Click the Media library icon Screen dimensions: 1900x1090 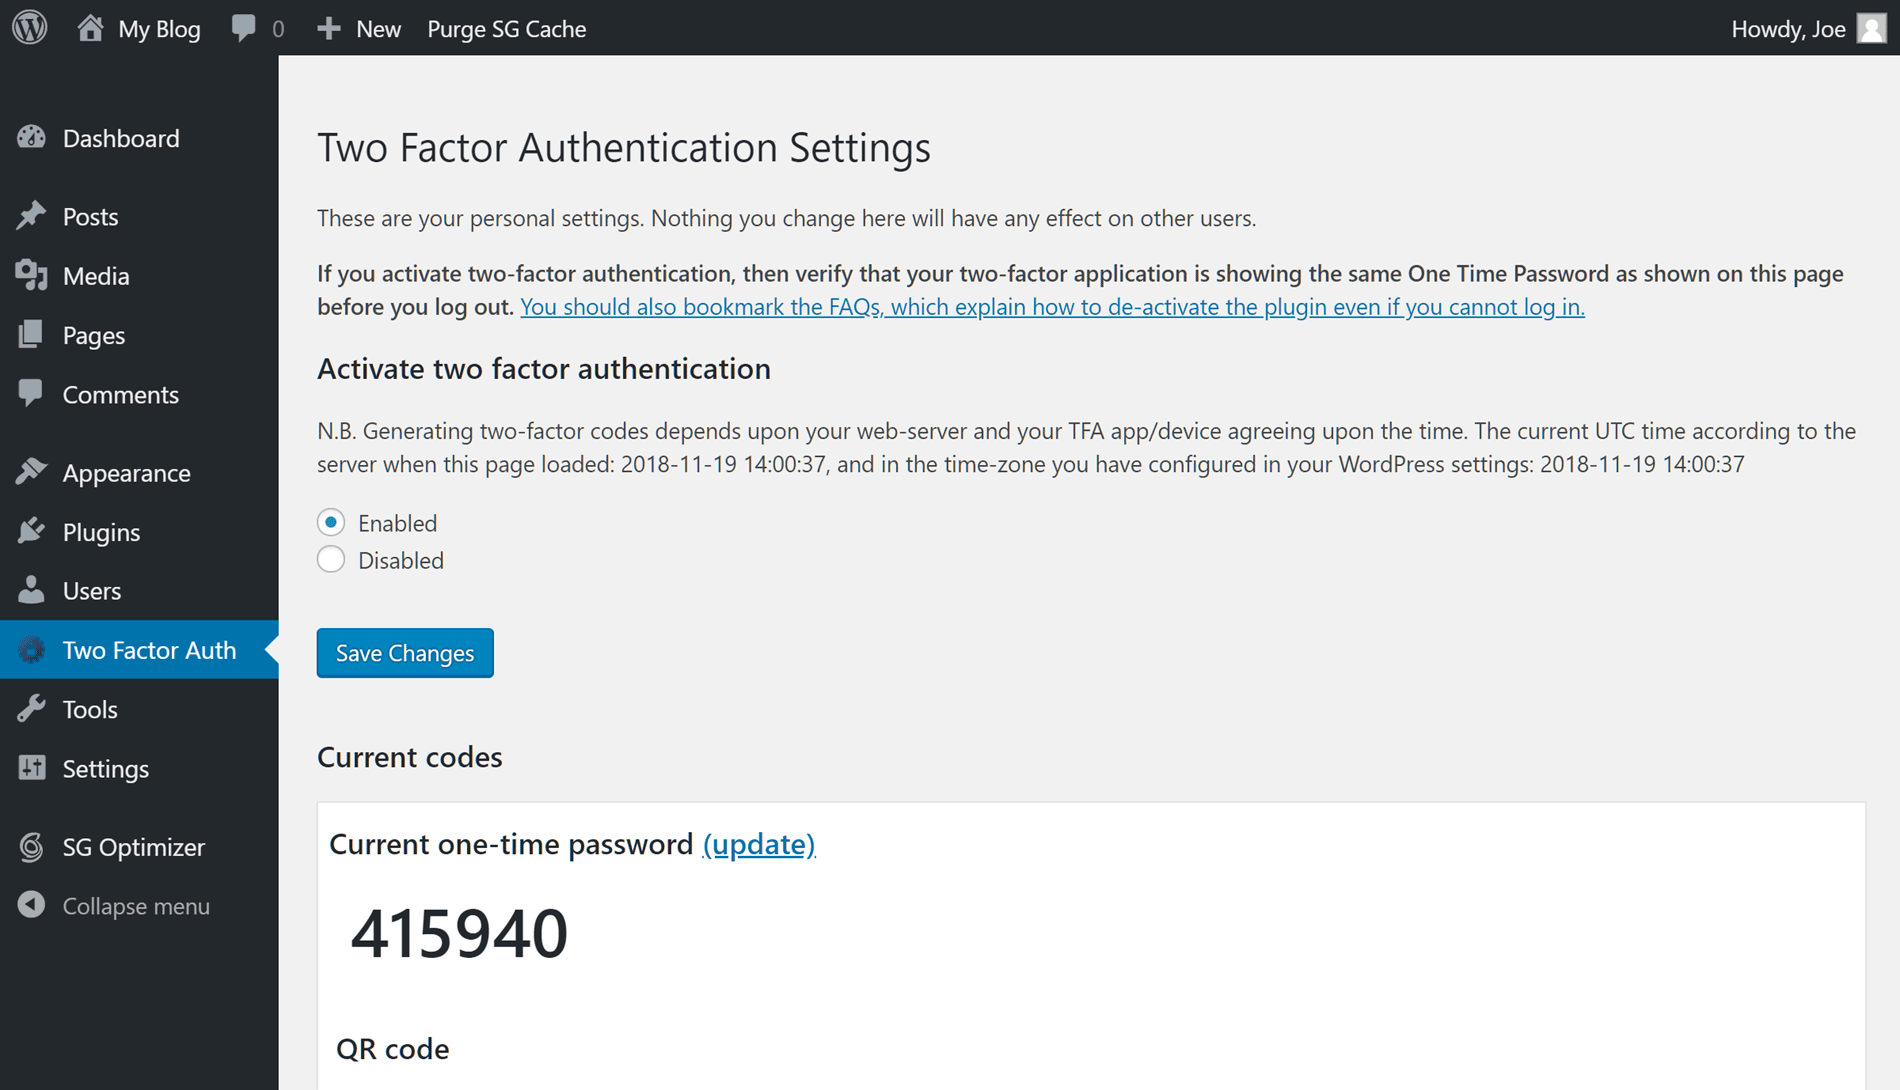coord(31,275)
